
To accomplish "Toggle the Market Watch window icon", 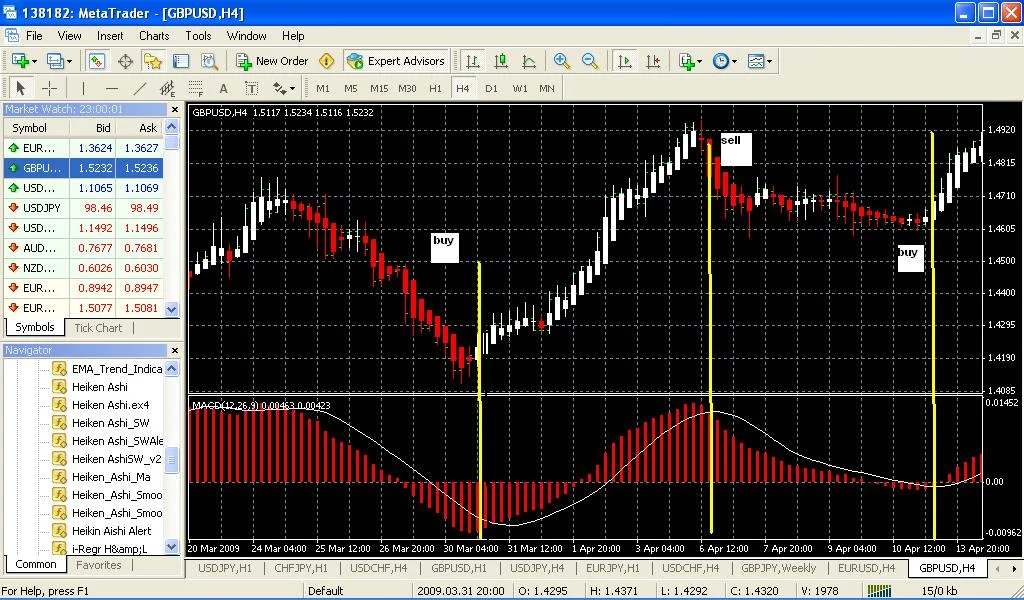I will point(97,61).
